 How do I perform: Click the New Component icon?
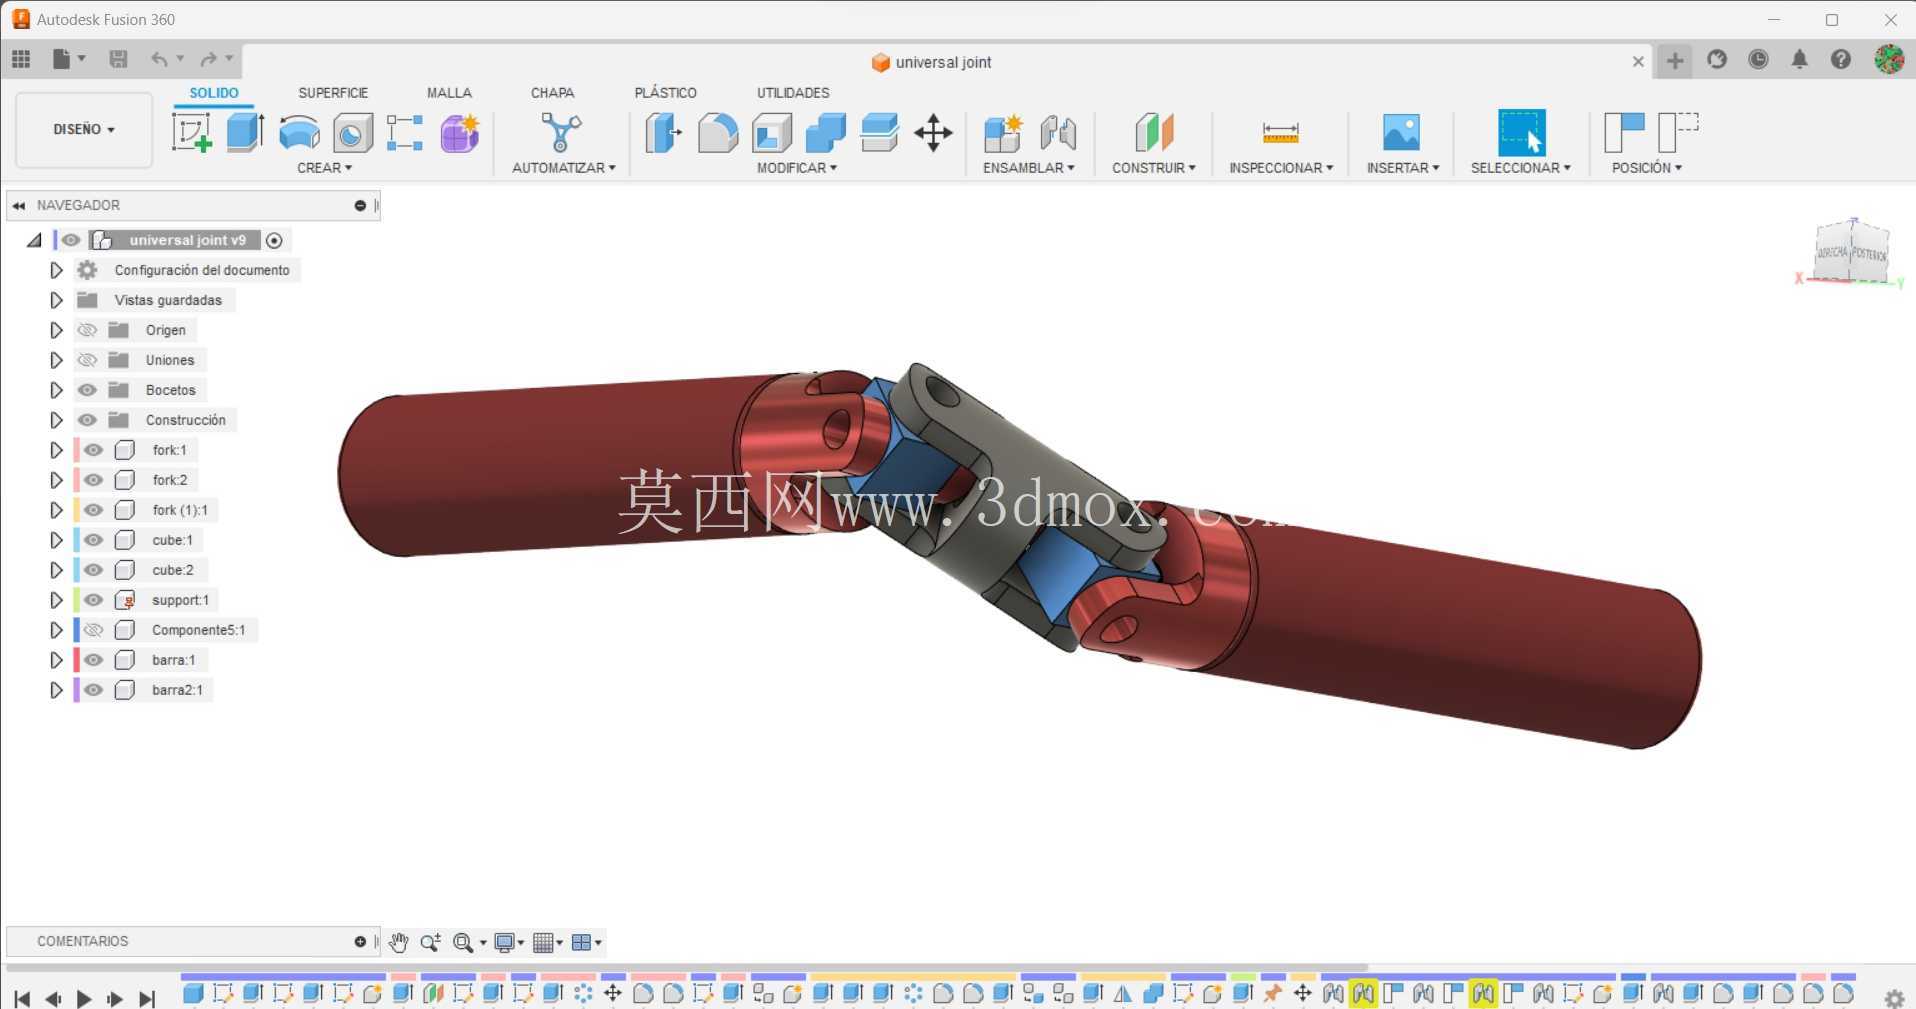point(1002,133)
